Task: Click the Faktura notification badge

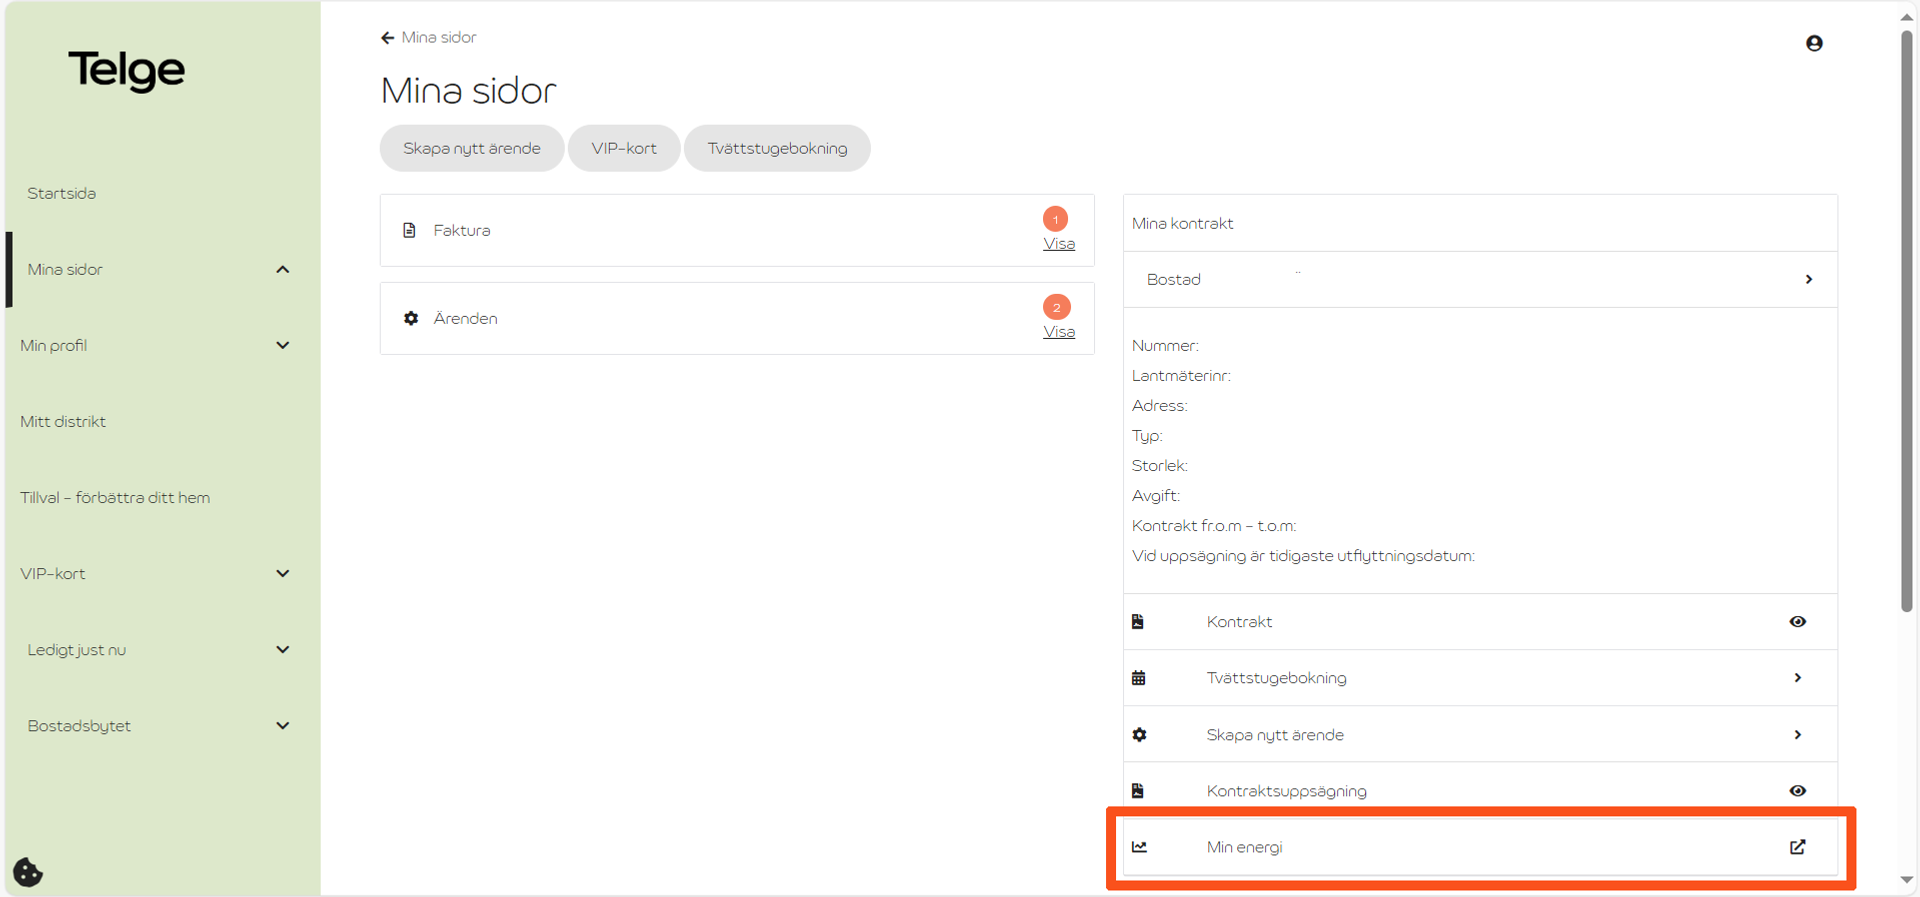Action: (1055, 219)
